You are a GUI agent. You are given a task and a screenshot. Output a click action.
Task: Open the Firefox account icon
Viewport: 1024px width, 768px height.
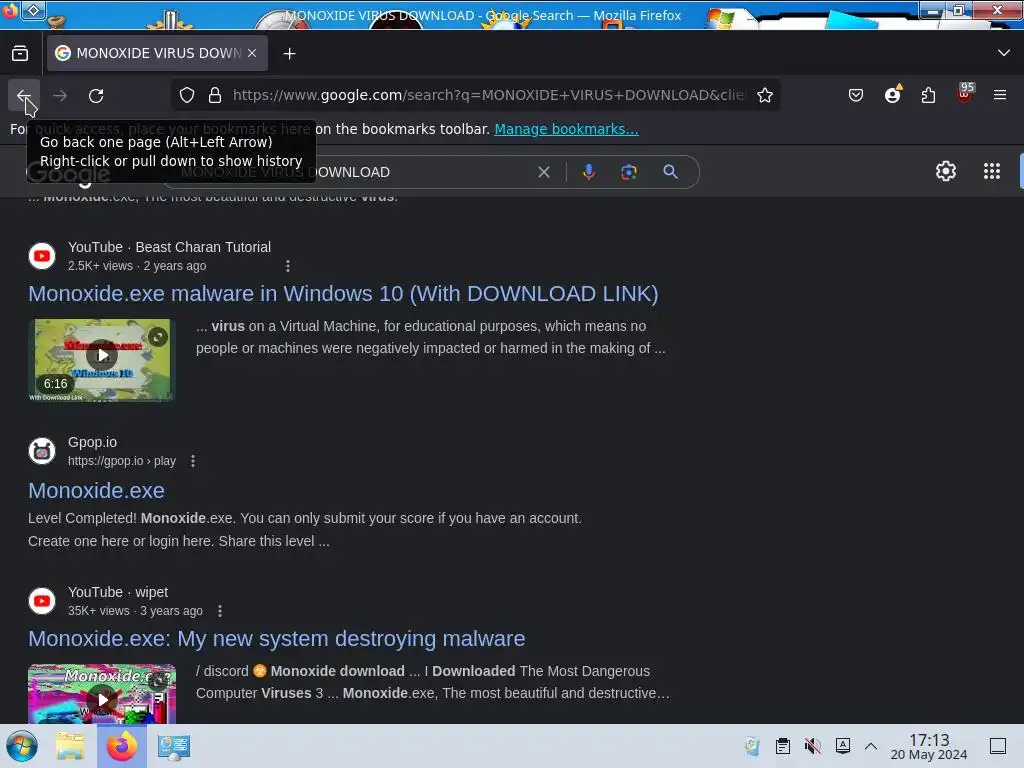pos(893,95)
